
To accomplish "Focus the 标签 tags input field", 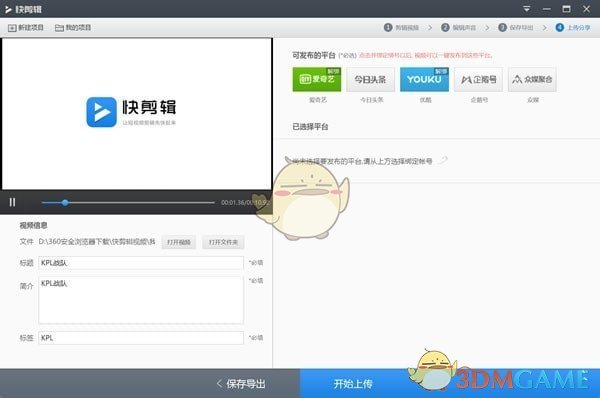I will pos(141,338).
